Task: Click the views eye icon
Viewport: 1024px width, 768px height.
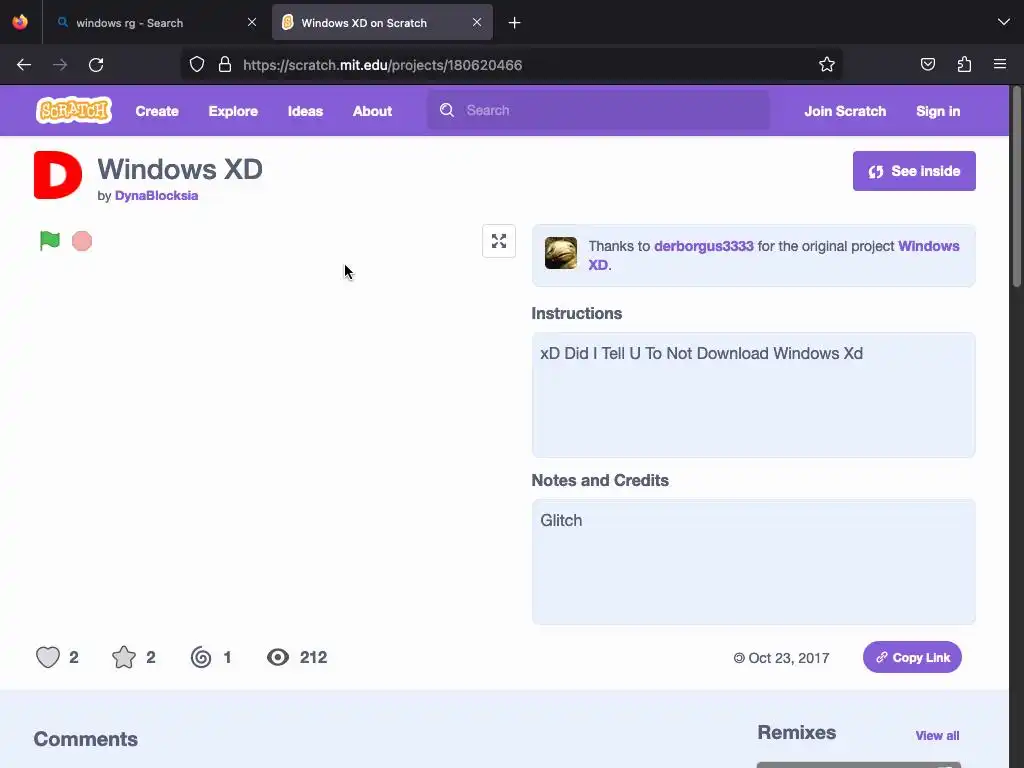Action: point(278,657)
